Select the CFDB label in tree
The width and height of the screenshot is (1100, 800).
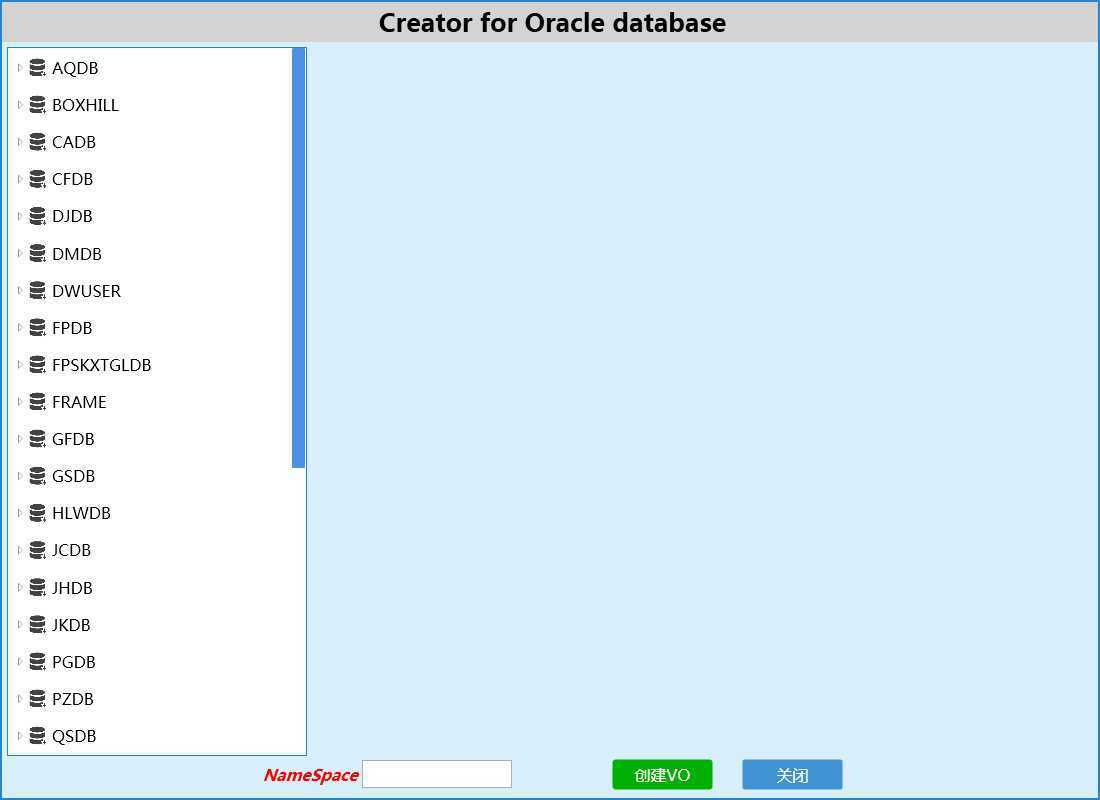pyautogui.click(x=72, y=180)
